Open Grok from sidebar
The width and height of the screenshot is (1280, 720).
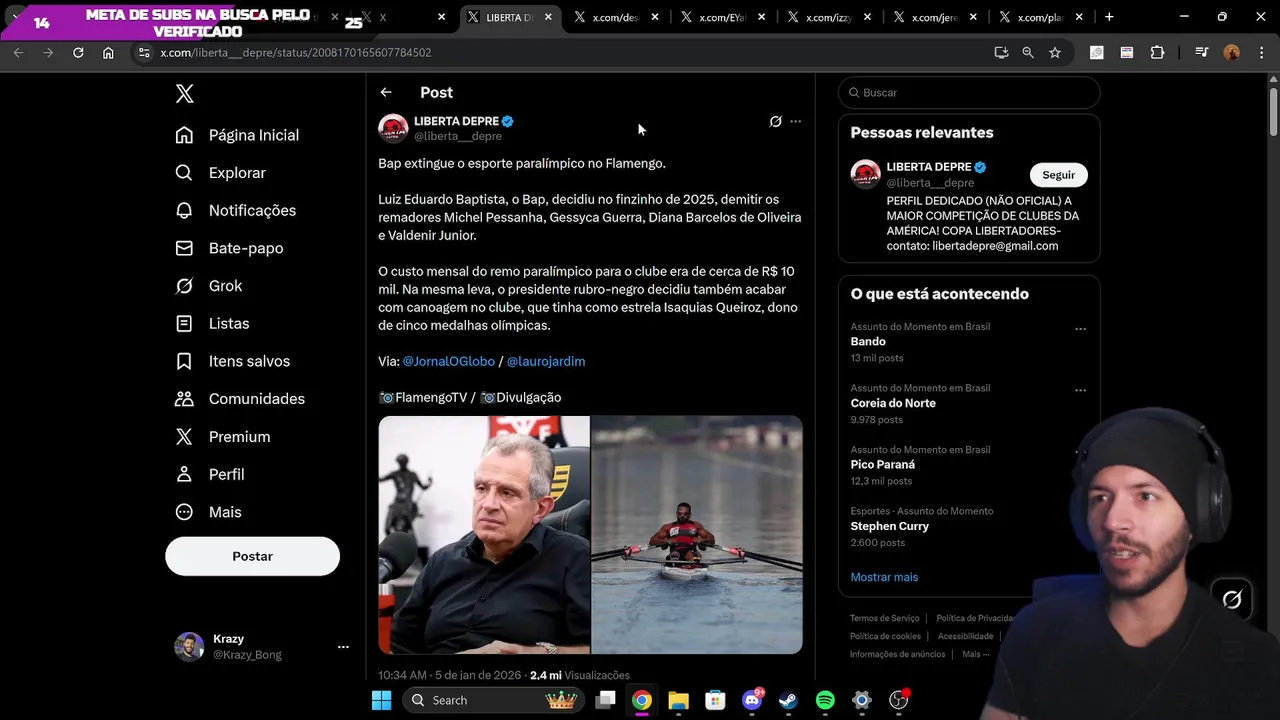pos(208,286)
